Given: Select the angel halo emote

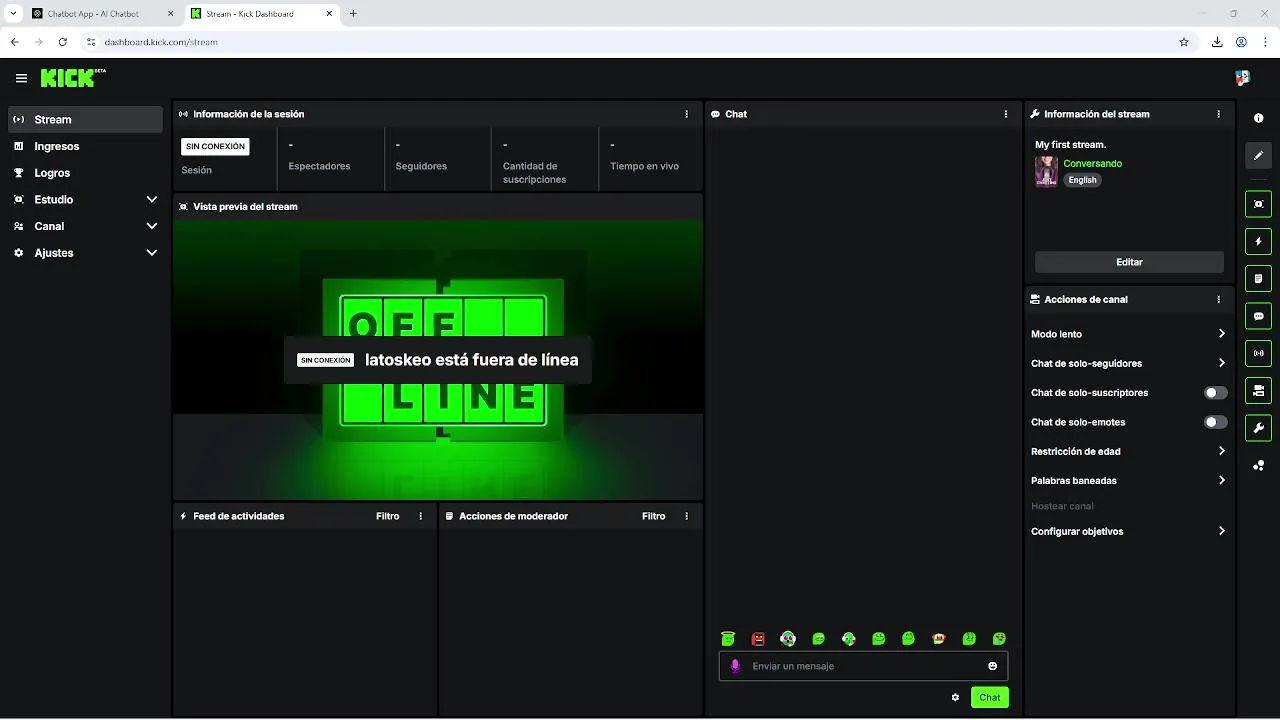Looking at the screenshot, I should [x=728, y=638].
